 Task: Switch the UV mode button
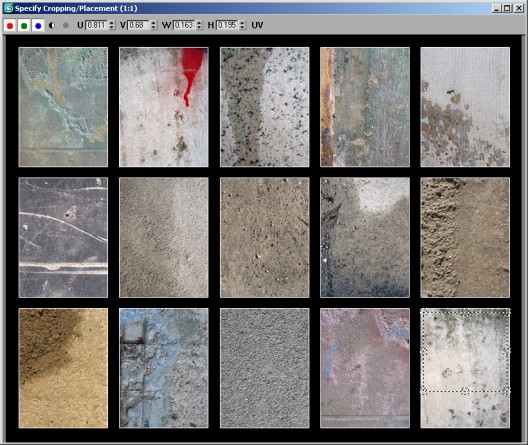pyautogui.click(x=257, y=25)
